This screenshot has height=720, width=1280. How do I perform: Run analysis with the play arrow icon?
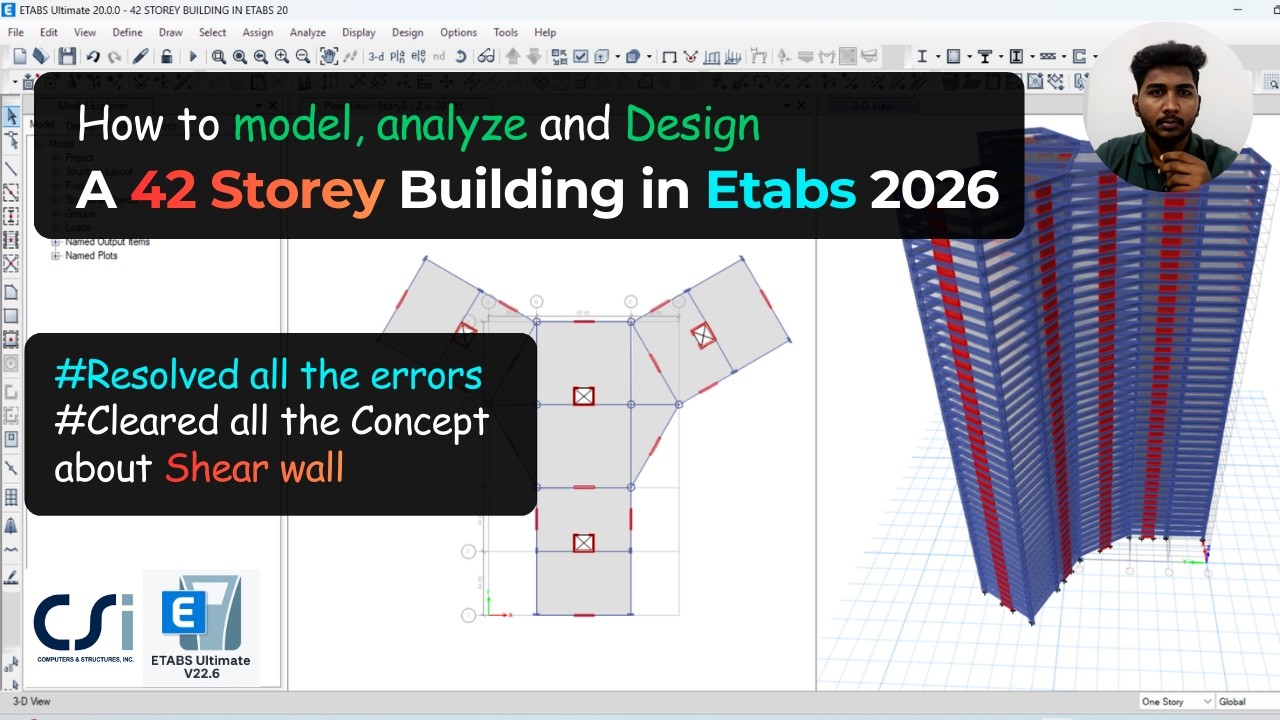(x=193, y=57)
